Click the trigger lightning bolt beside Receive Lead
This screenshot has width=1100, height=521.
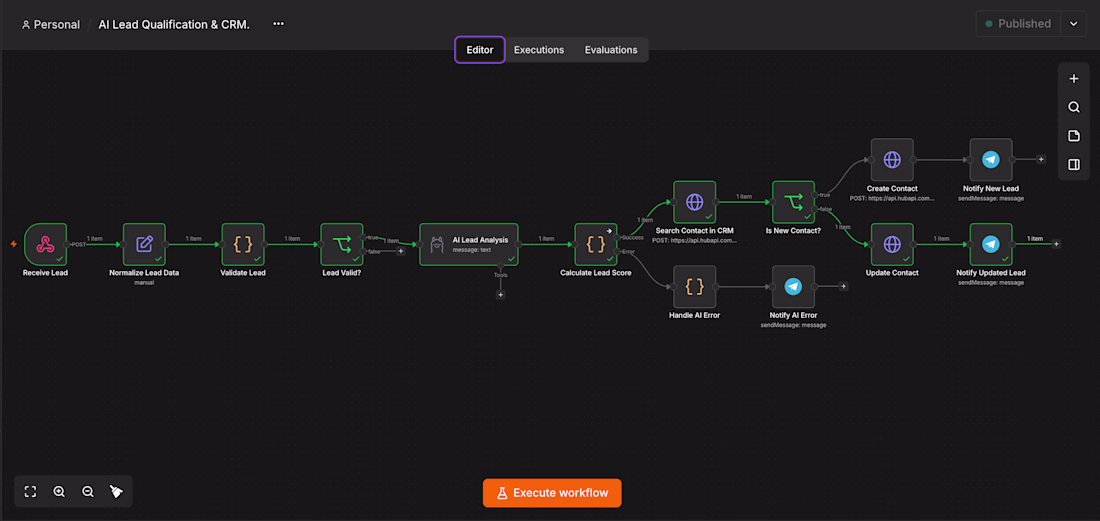pyautogui.click(x=13, y=244)
